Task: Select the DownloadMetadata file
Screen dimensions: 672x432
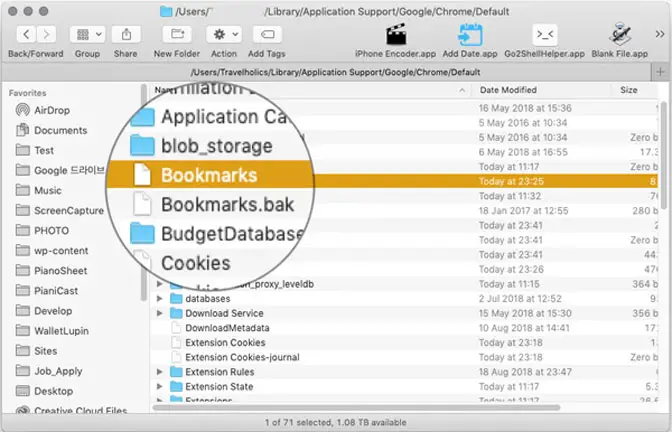Action: pyautogui.click(x=405, y=328)
